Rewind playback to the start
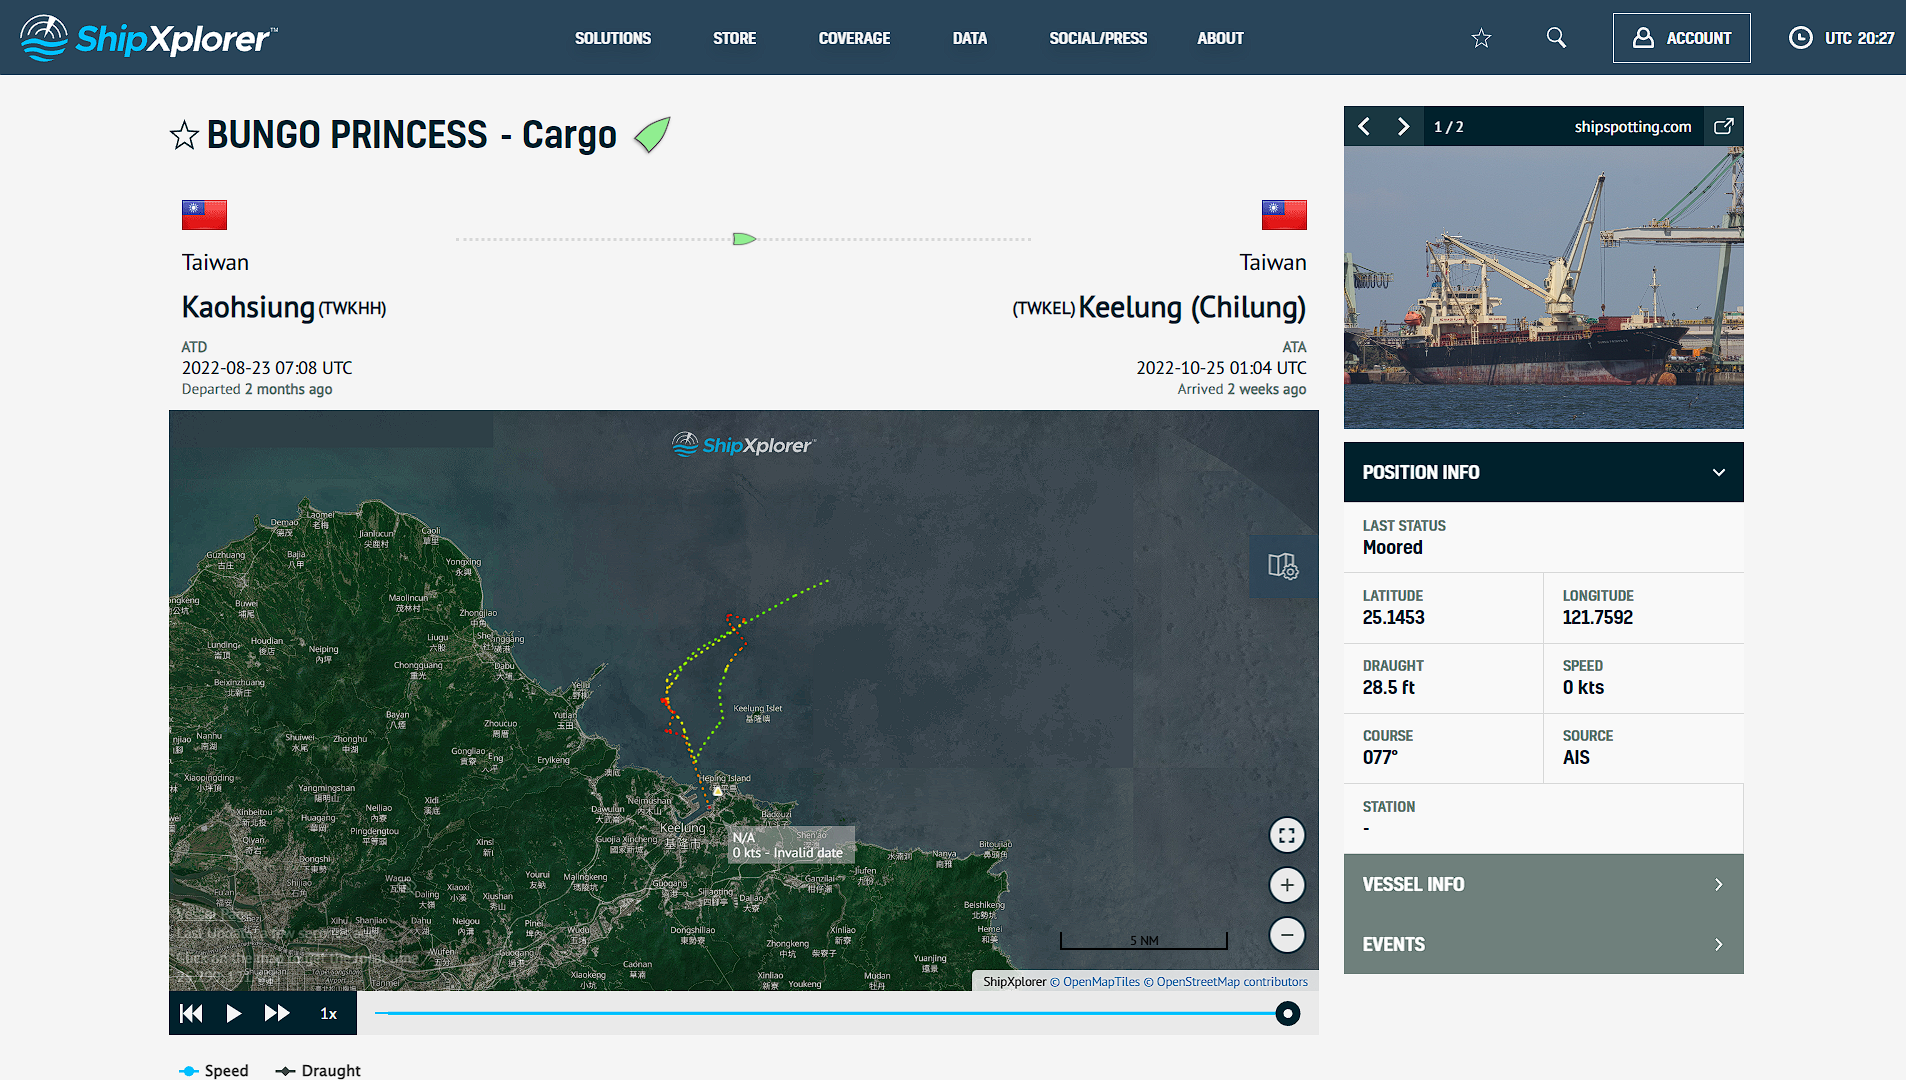The image size is (1906, 1080). (191, 1013)
